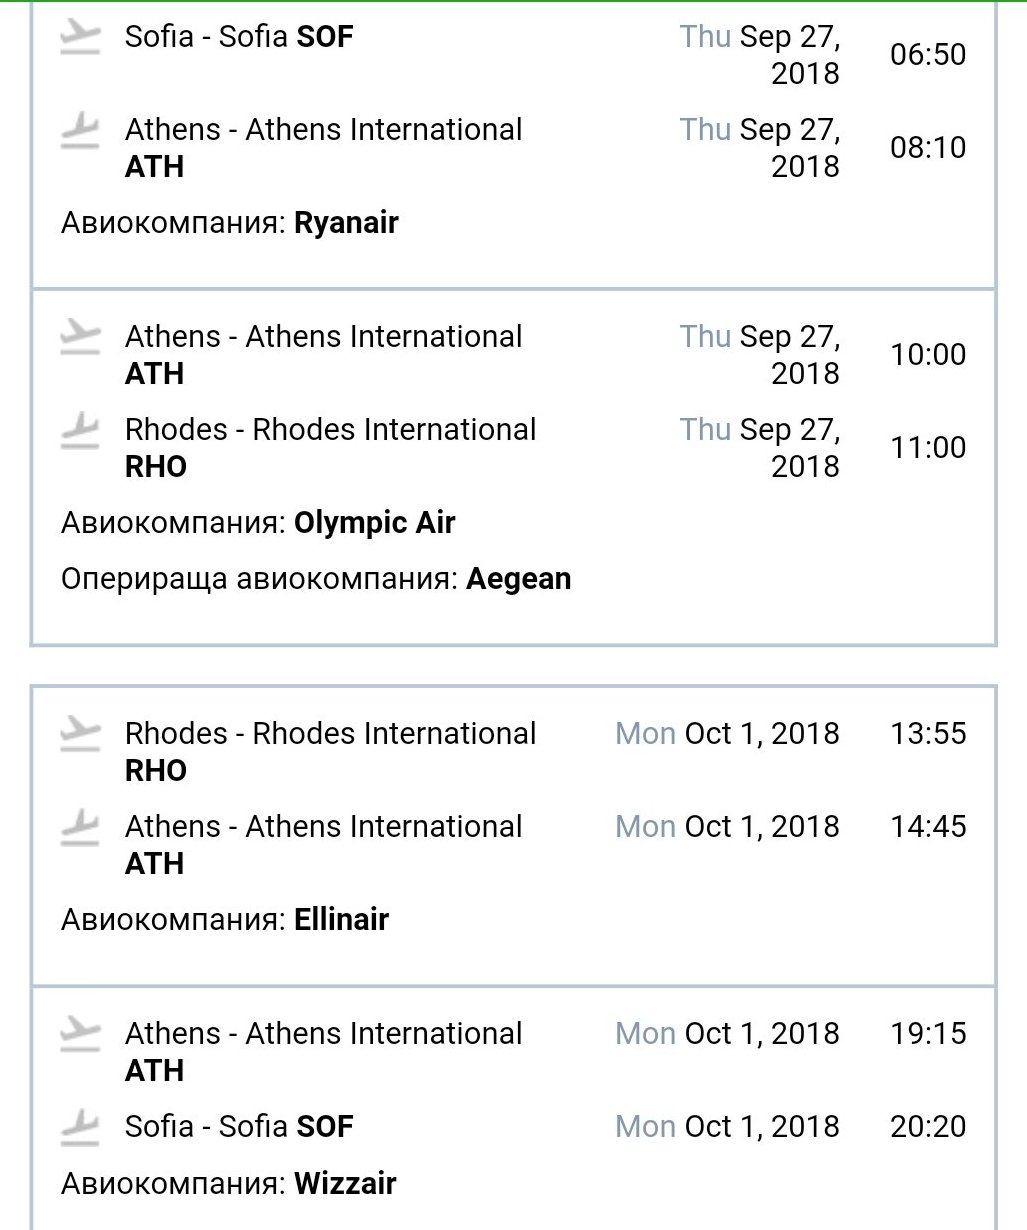Click the departure icon beside Rhodes RHO 13:55

[x=80, y=735]
